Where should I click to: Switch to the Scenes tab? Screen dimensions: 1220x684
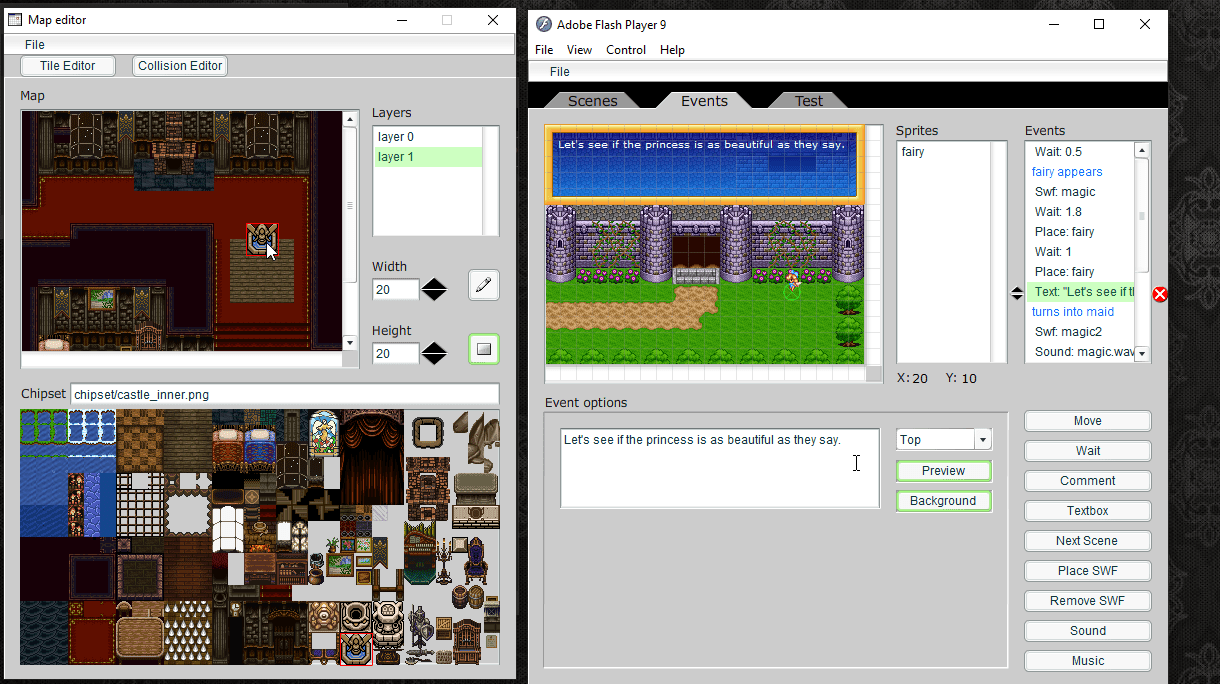coord(593,100)
